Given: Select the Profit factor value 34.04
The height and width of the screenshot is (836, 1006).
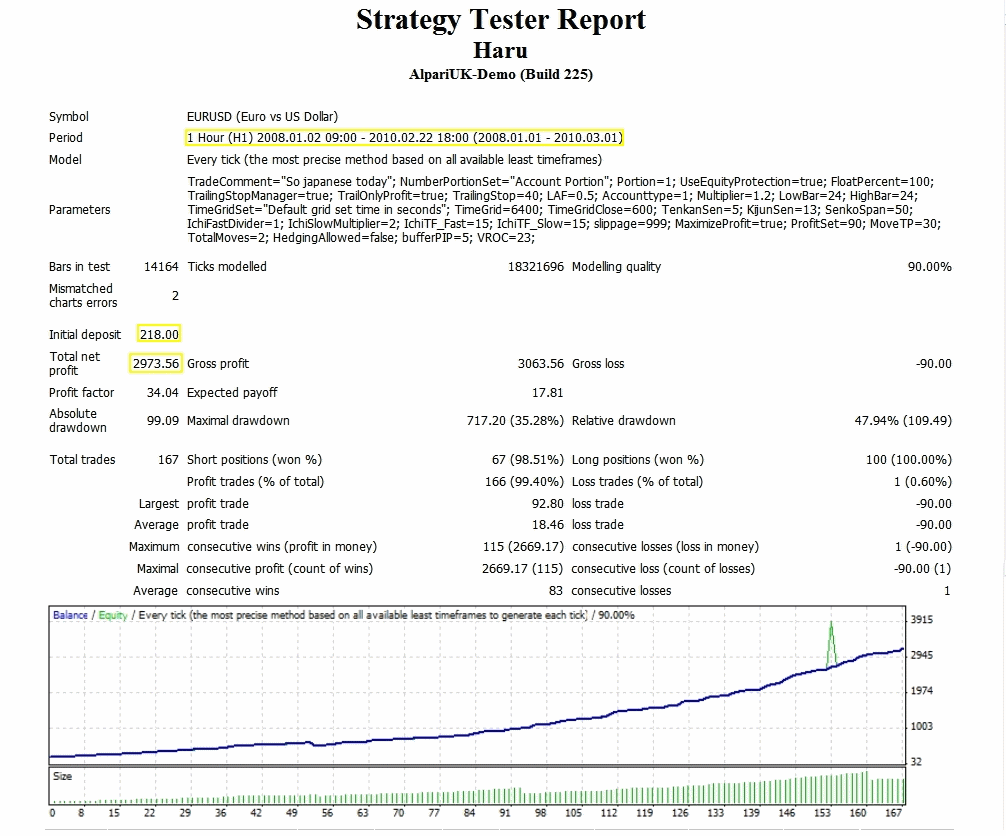Looking at the screenshot, I should [162, 393].
